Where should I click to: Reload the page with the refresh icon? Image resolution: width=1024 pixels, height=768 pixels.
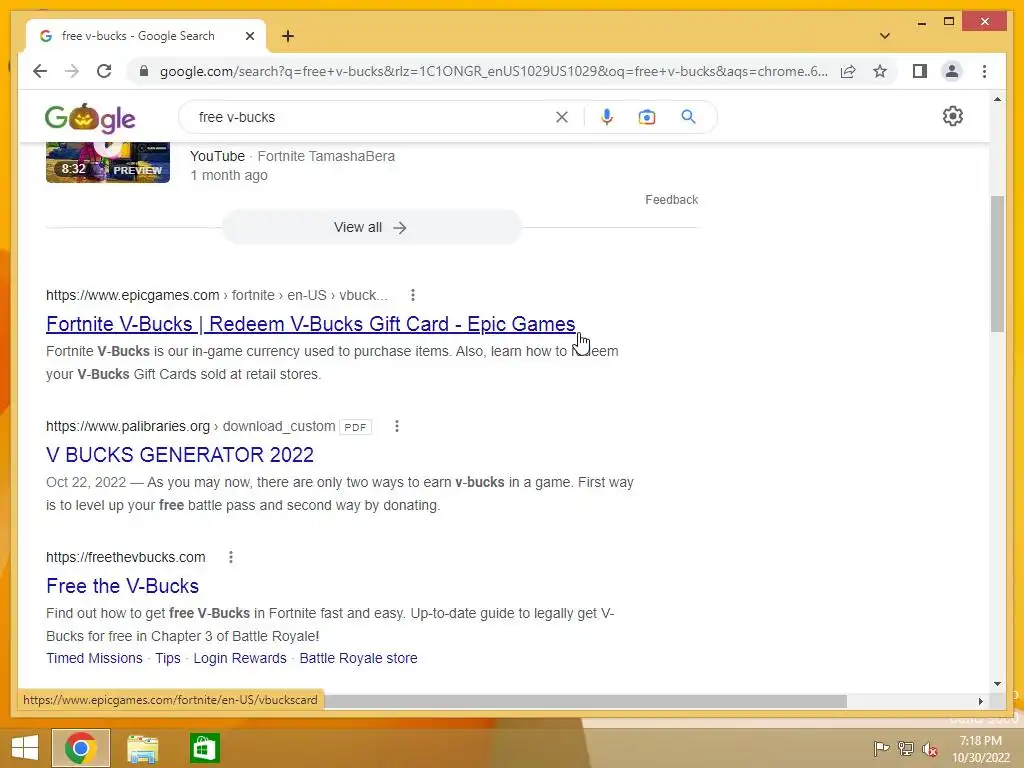click(x=104, y=71)
